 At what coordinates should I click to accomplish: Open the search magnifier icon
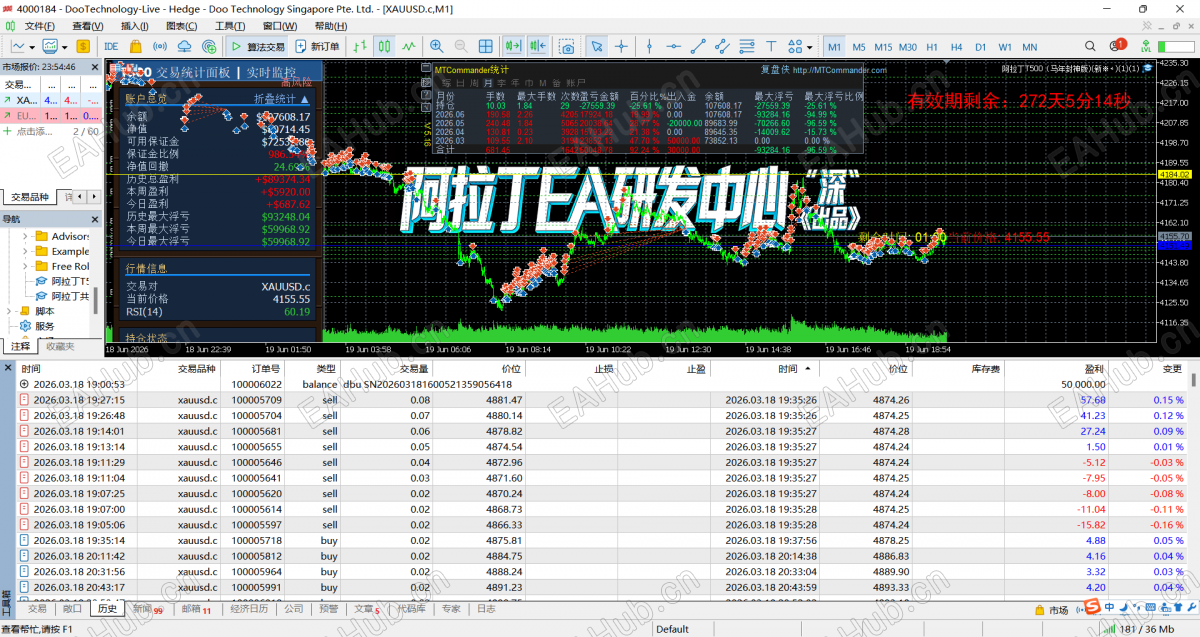pos(1090,46)
